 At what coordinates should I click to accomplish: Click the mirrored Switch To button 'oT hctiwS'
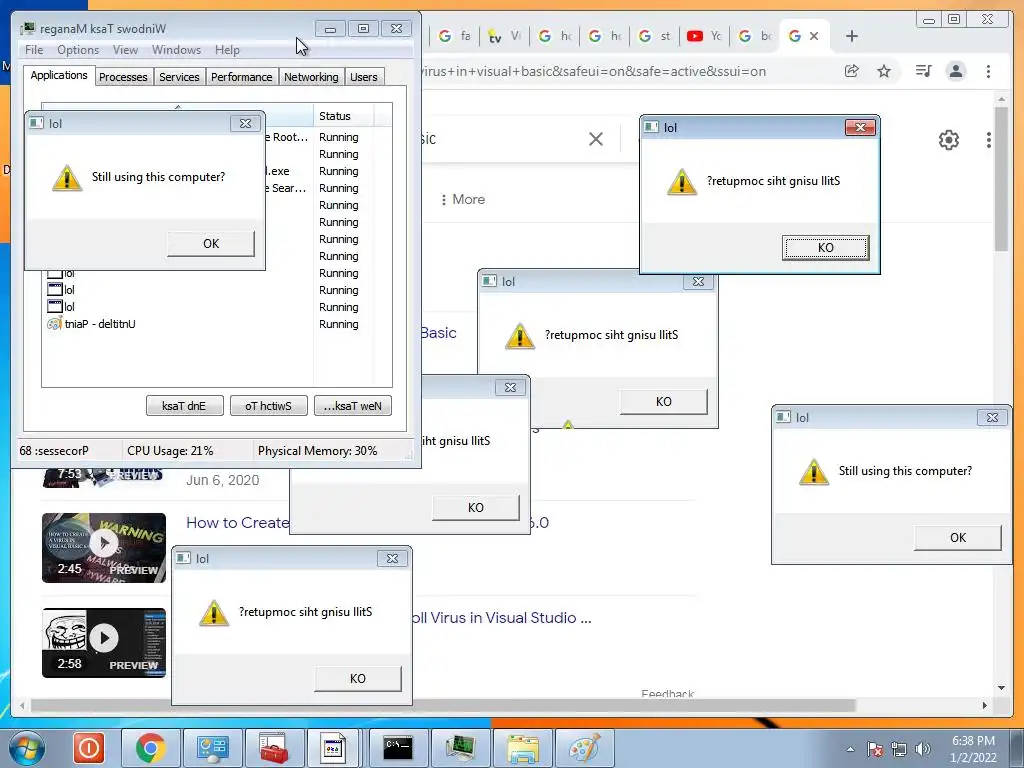(268, 406)
